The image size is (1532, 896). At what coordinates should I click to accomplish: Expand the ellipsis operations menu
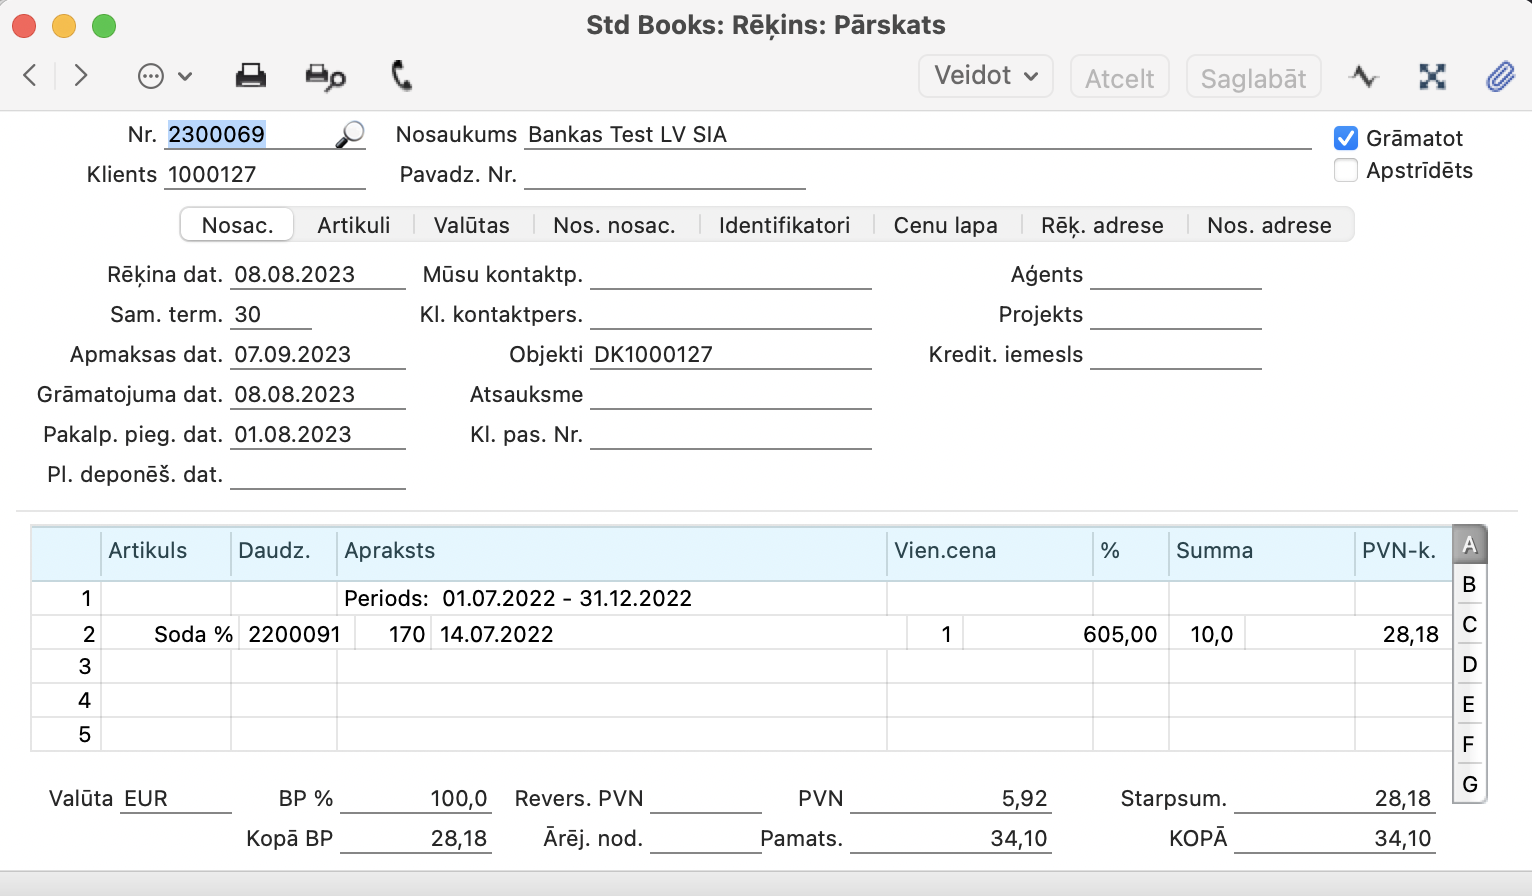click(164, 76)
